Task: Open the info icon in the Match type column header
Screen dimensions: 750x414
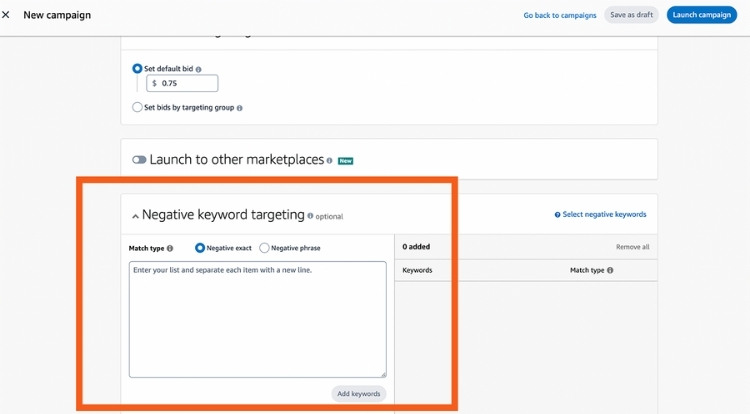Action: coord(610,270)
